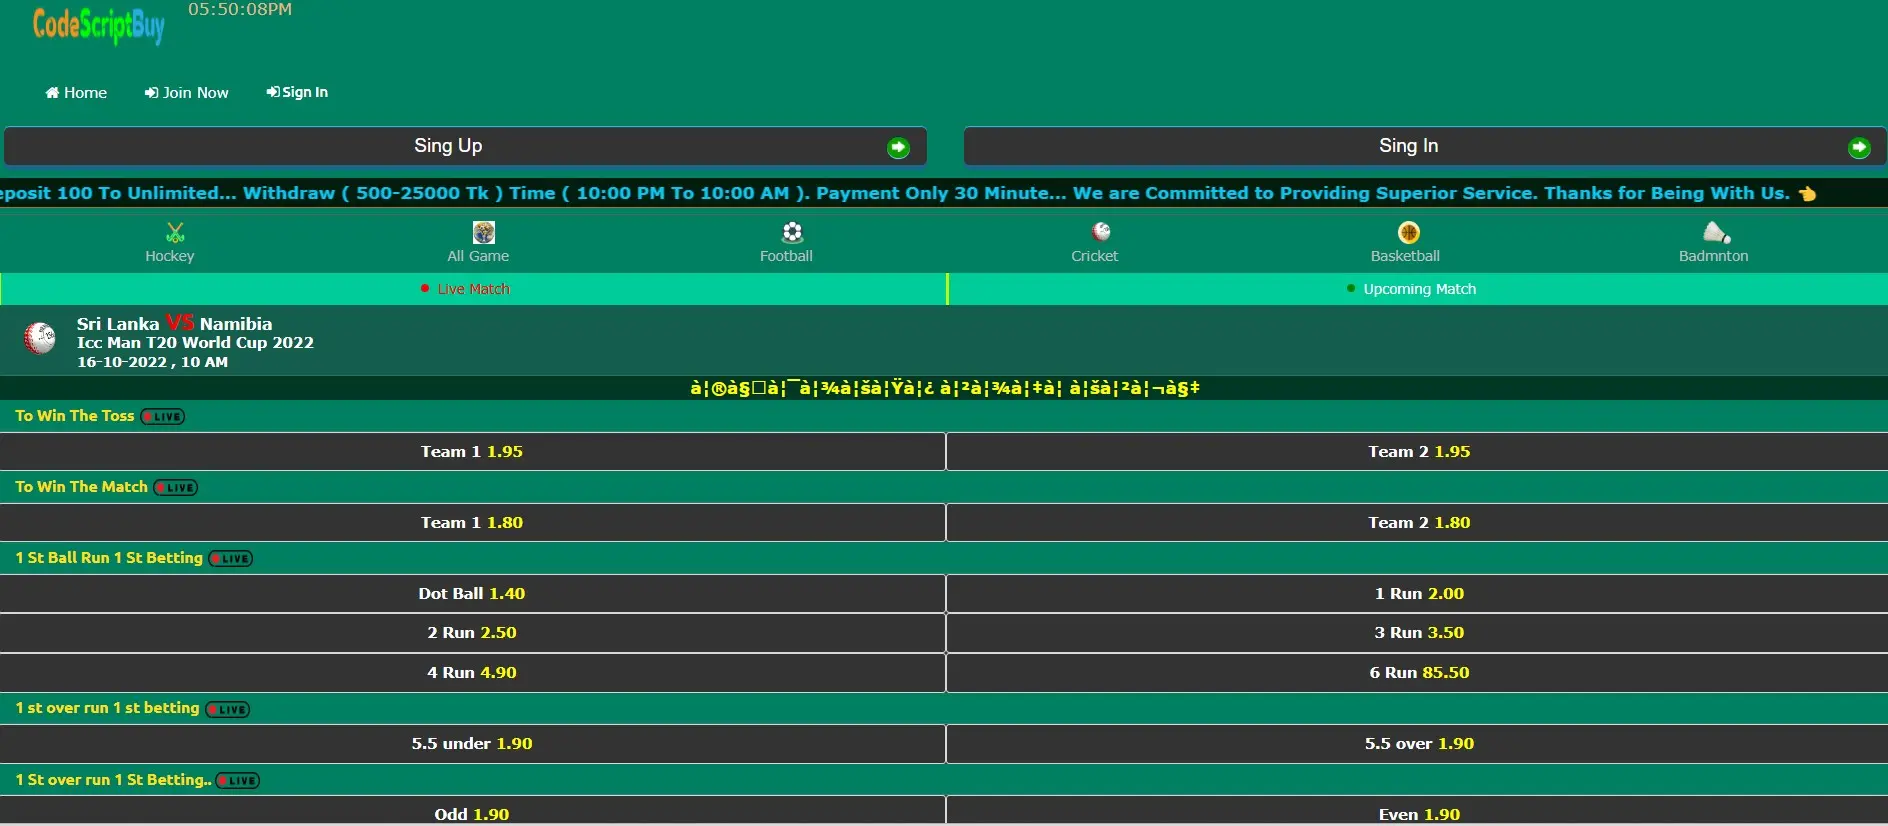Click the yellow garbled notice bar text
This screenshot has height=826, width=1888.
click(x=944, y=388)
